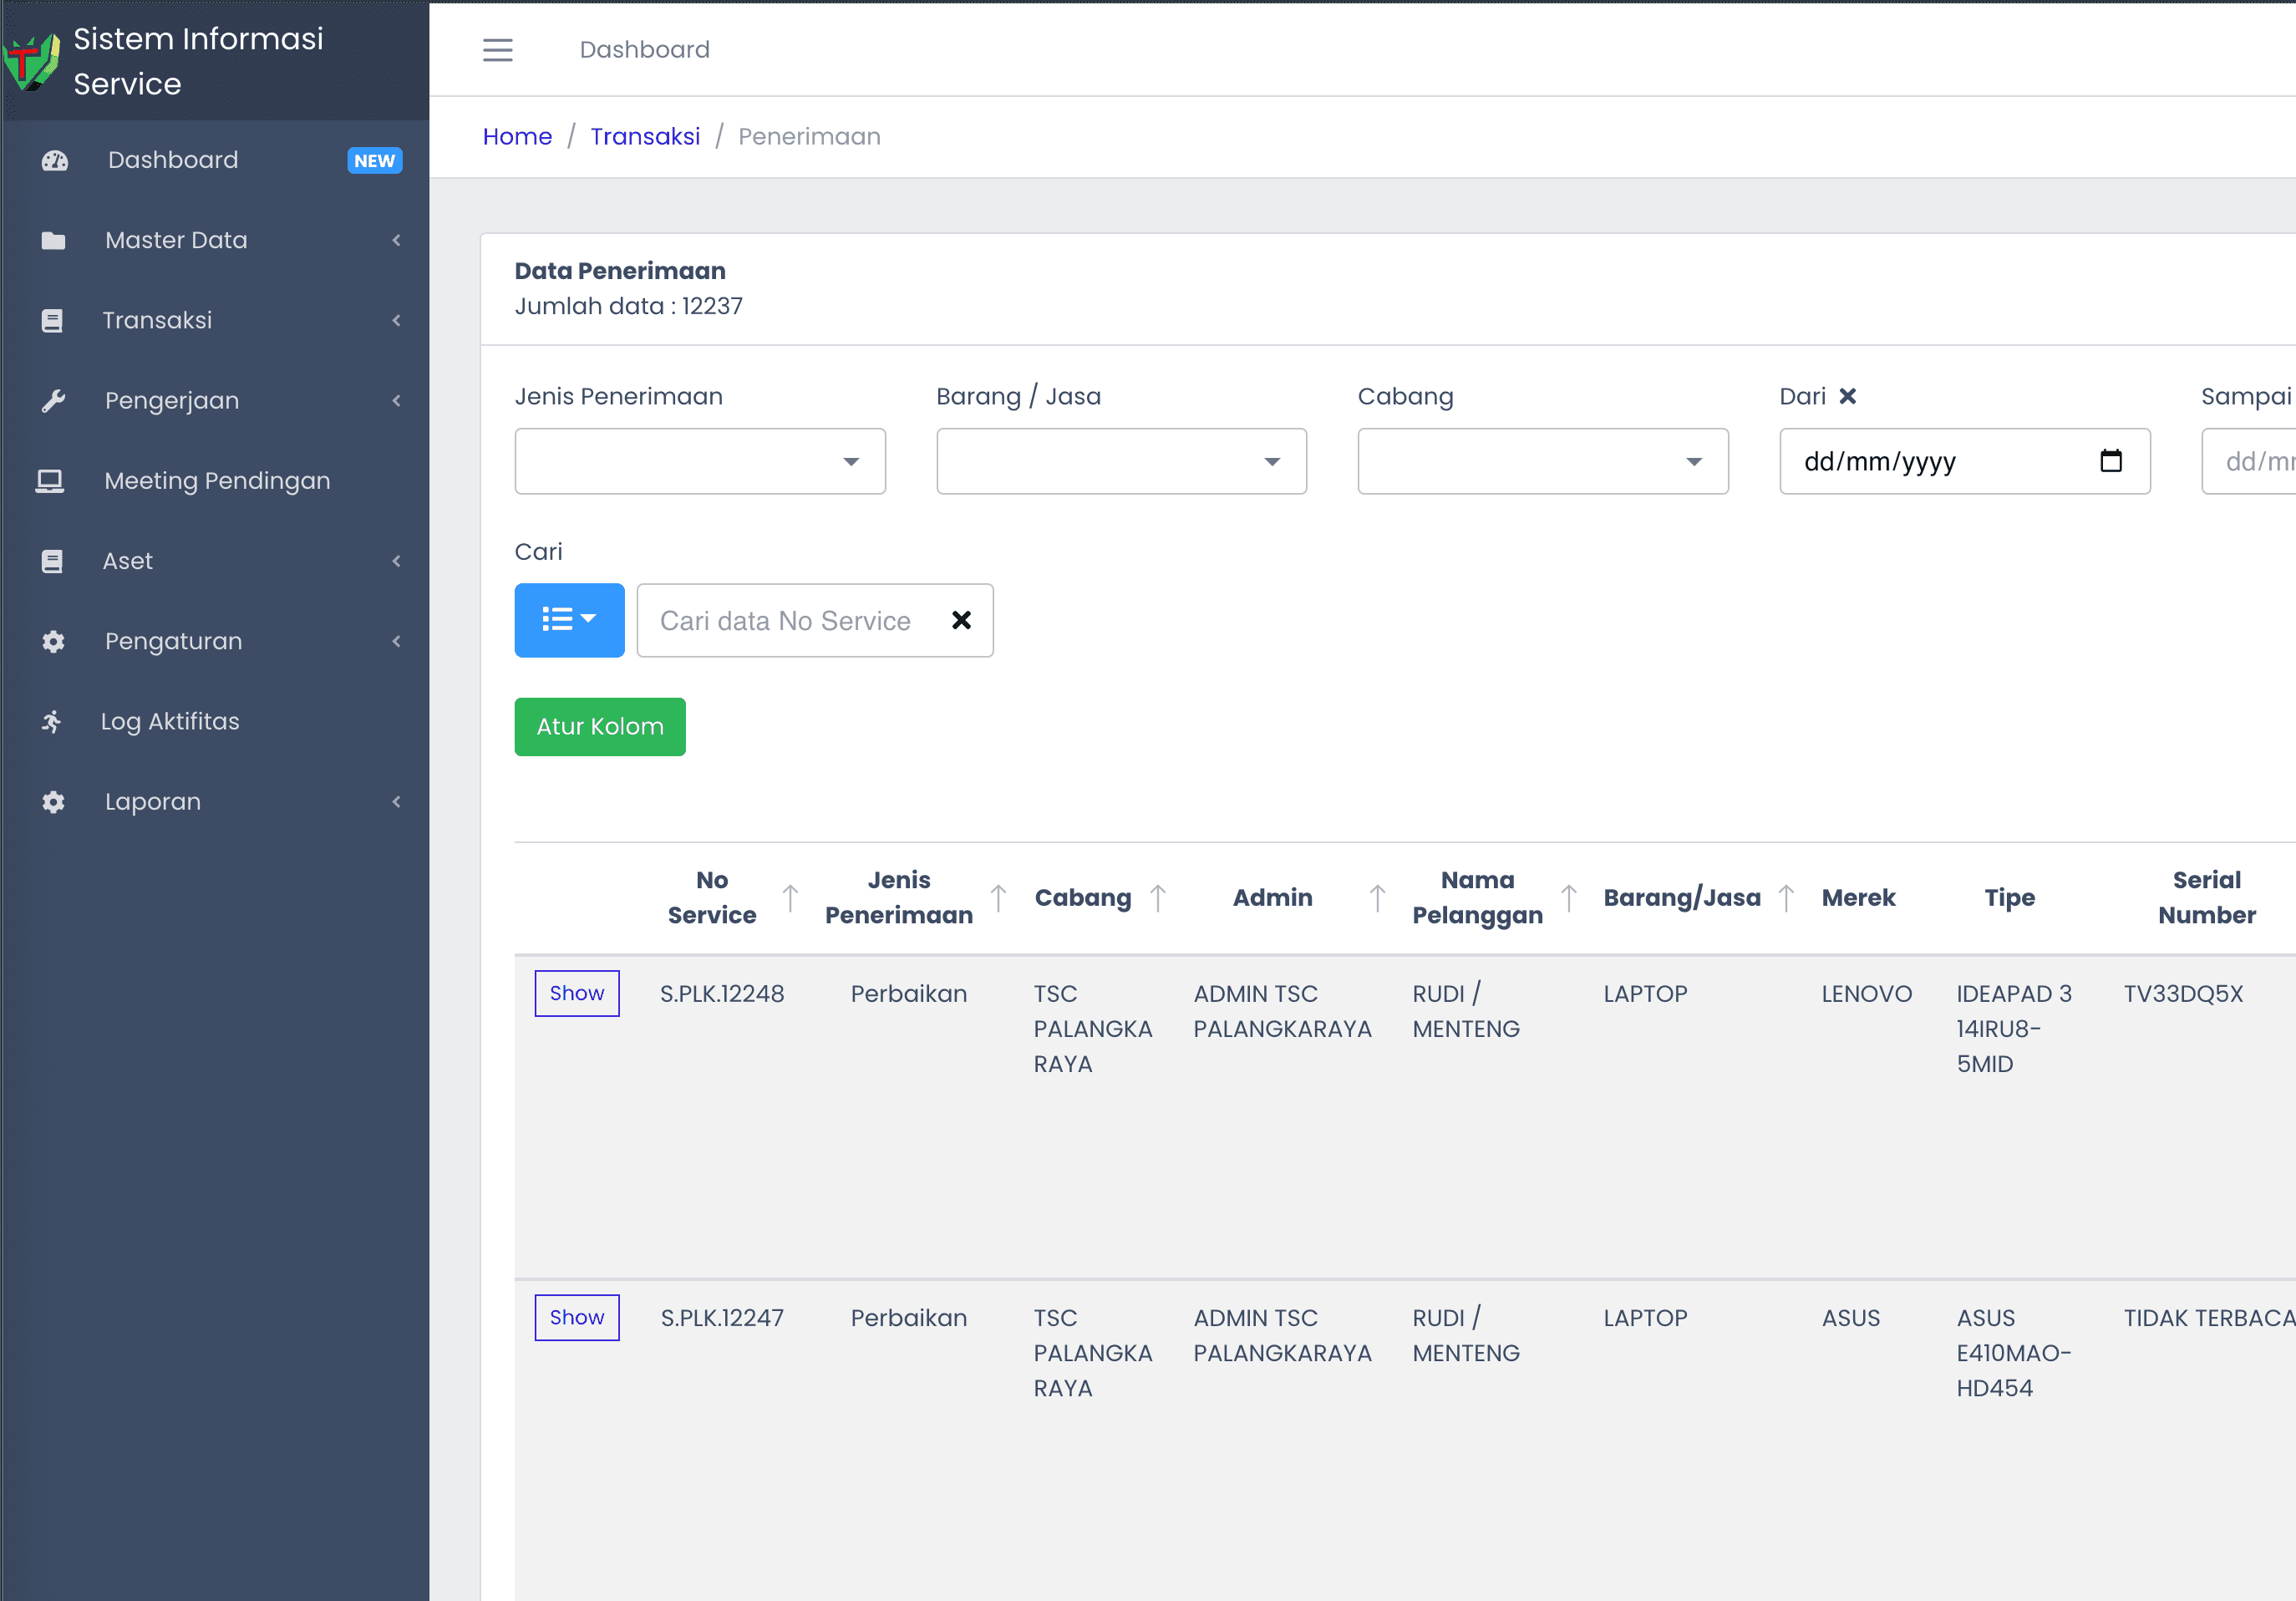Open Dashboard in the sidebar menu
This screenshot has height=1601, width=2296.
pos(173,160)
